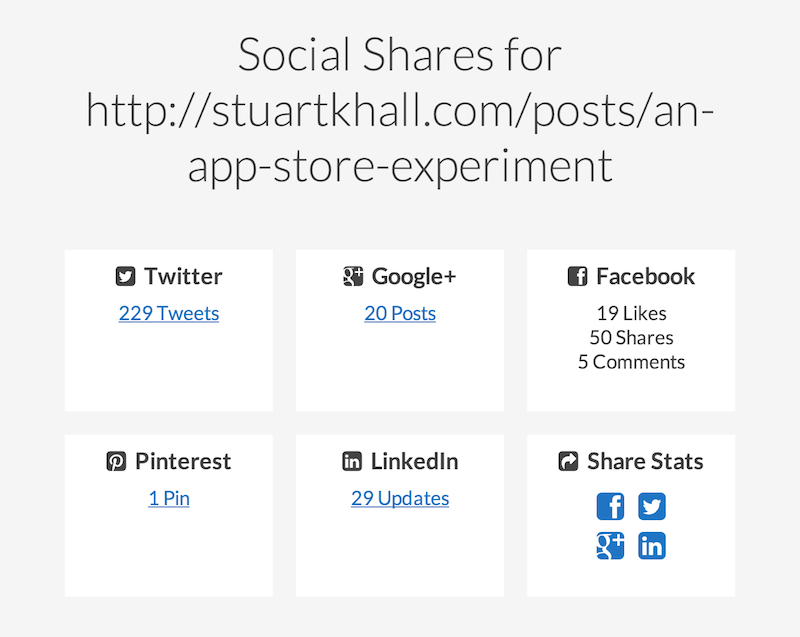Click the 50 Shares count text
Image resolution: width=800 pixels, height=637 pixels.
(x=631, y=337)
